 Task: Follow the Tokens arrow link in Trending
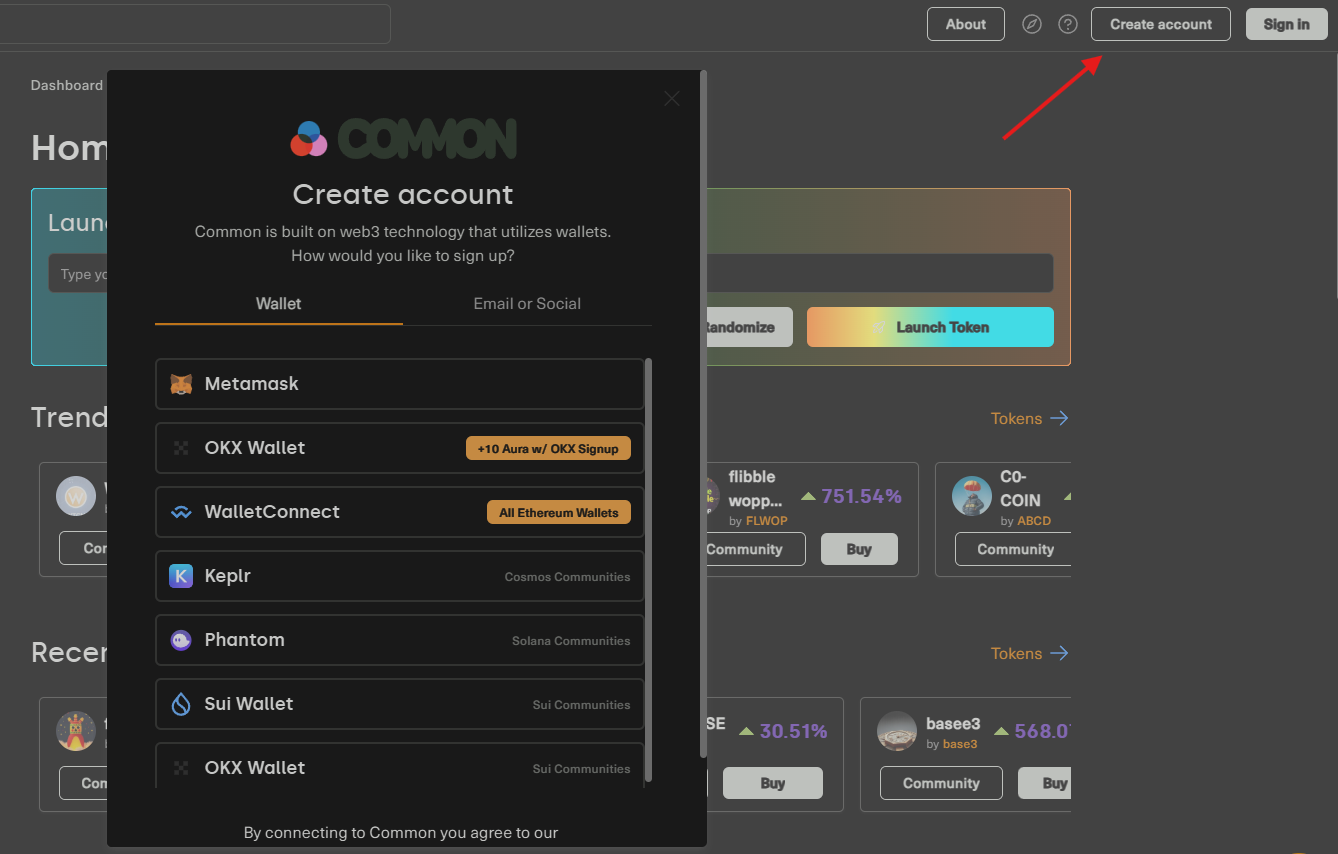tap(1029, 419)
